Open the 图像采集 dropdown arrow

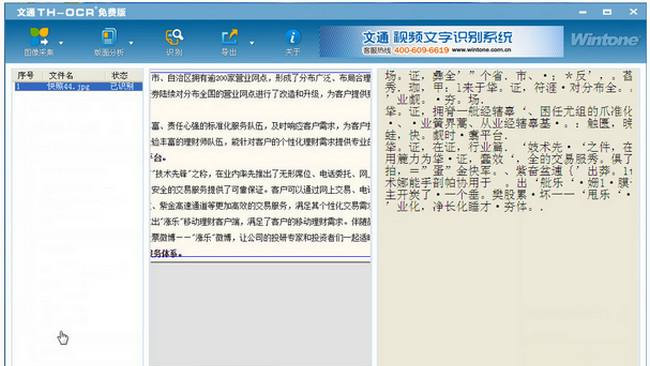pyautogui.click(x=61, y=43)
